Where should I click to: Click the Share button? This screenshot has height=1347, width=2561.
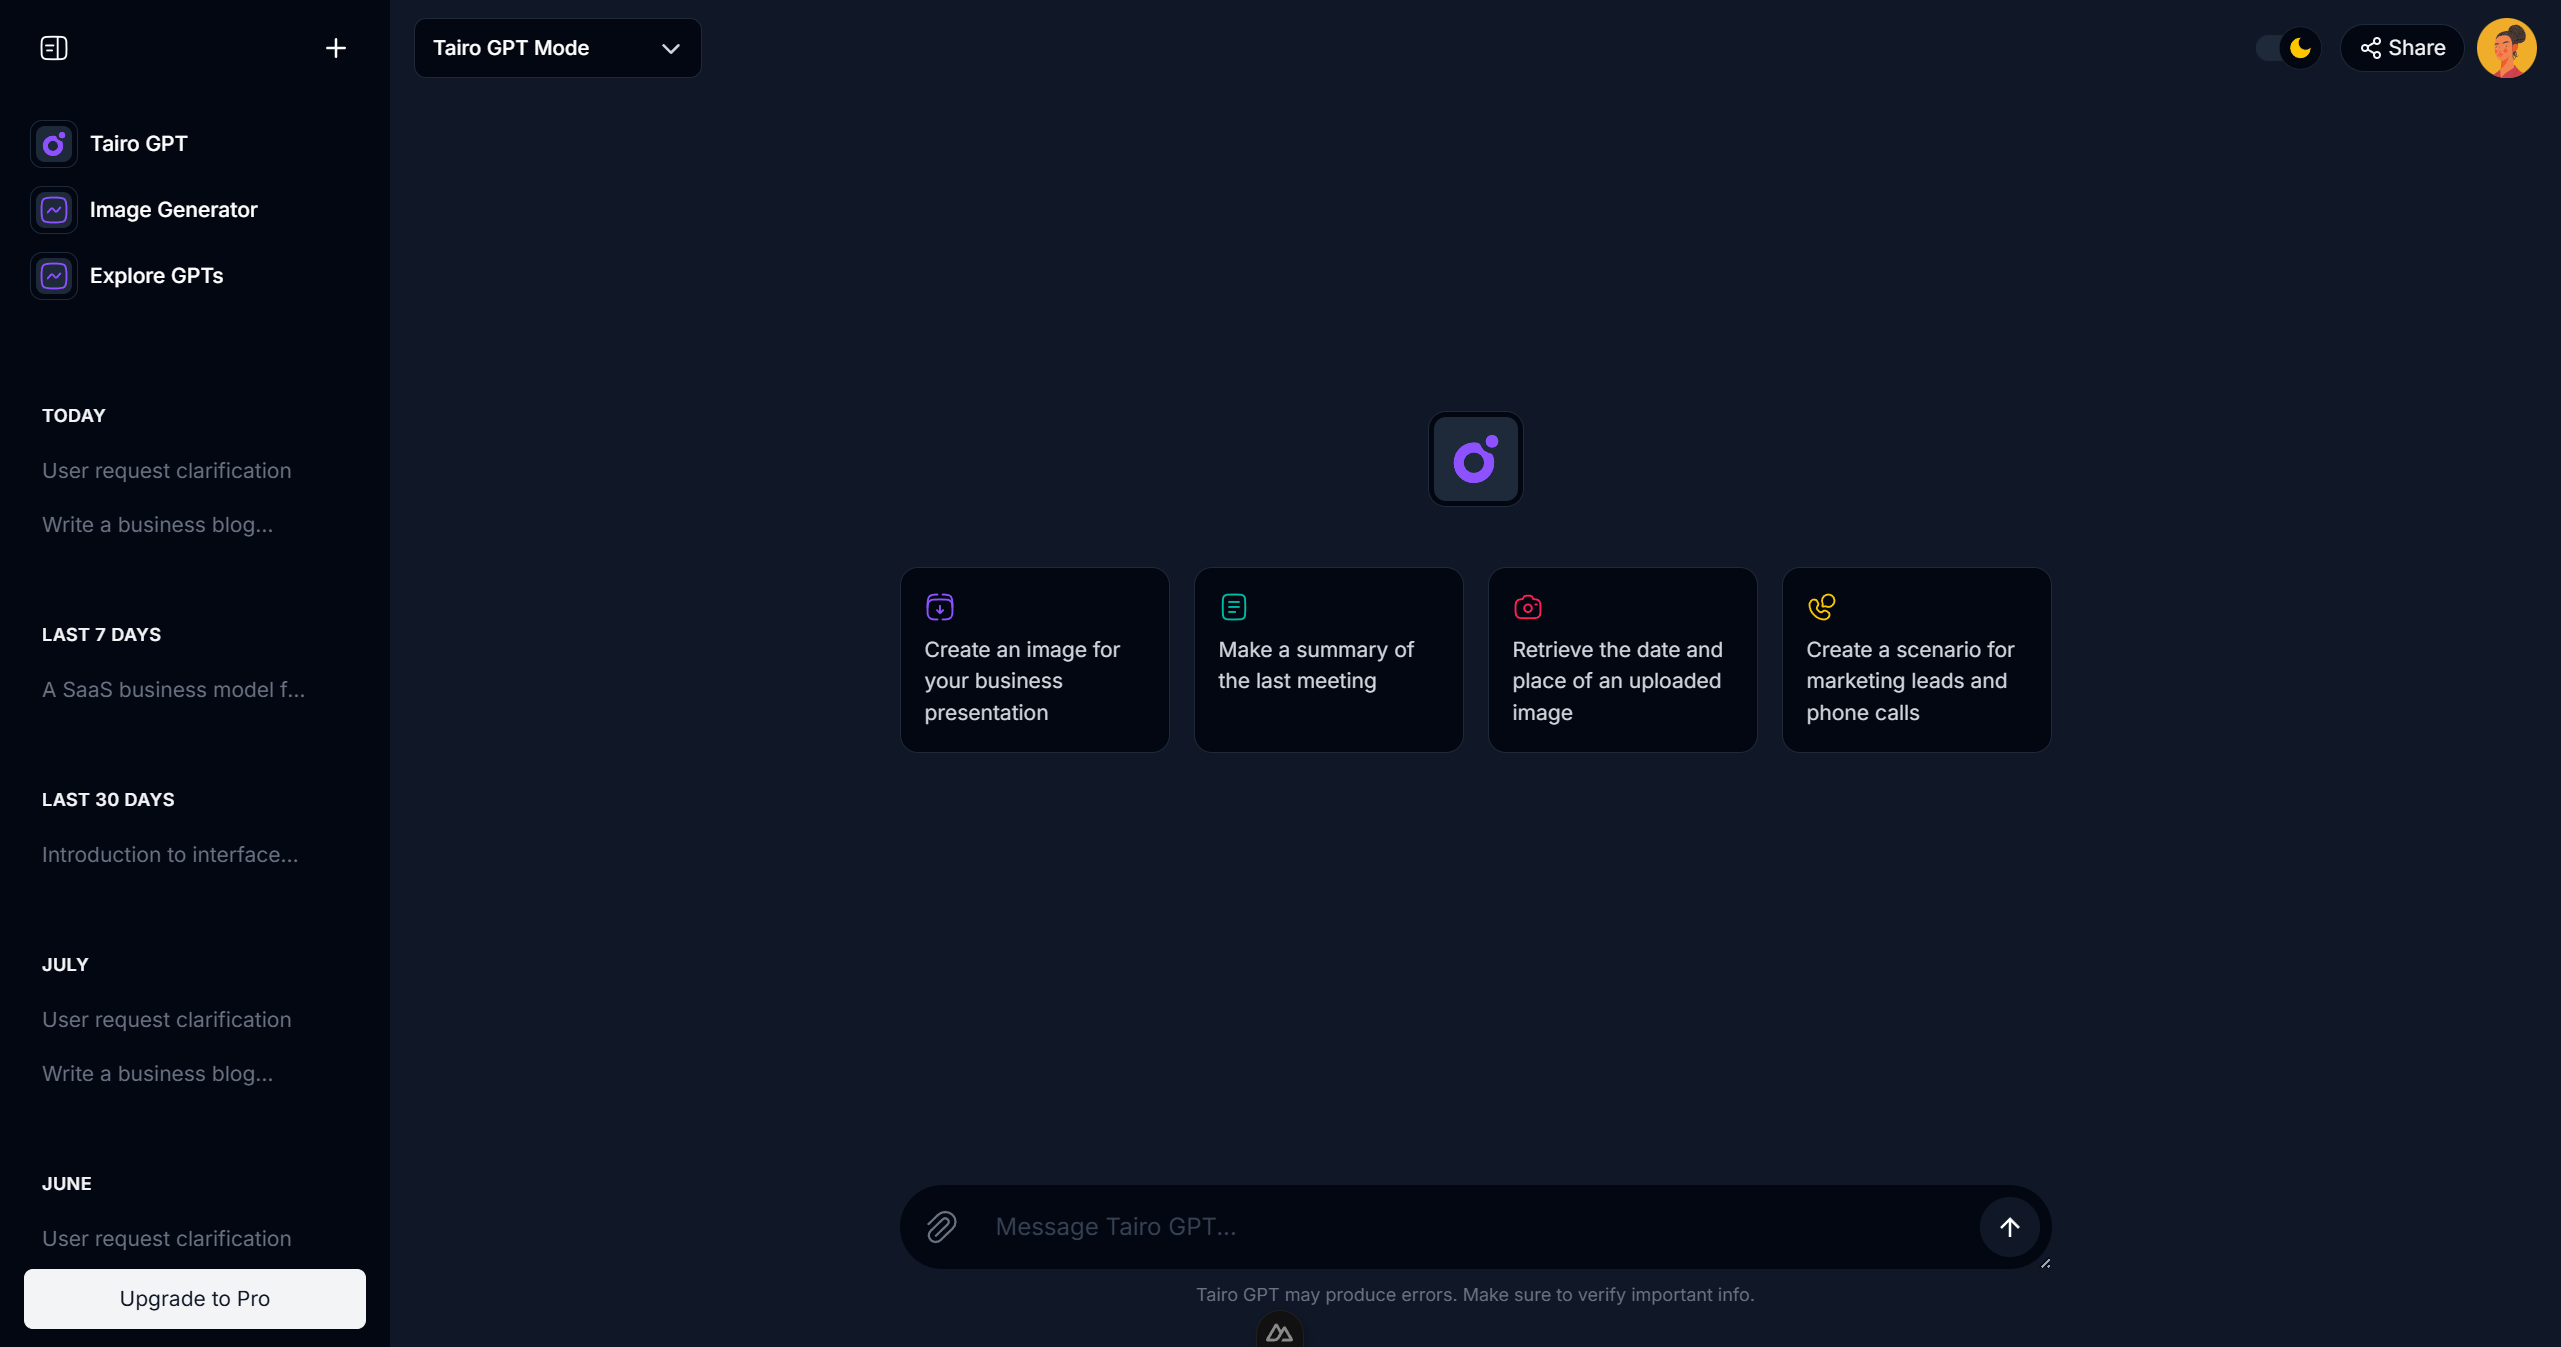pos(2402,47)
